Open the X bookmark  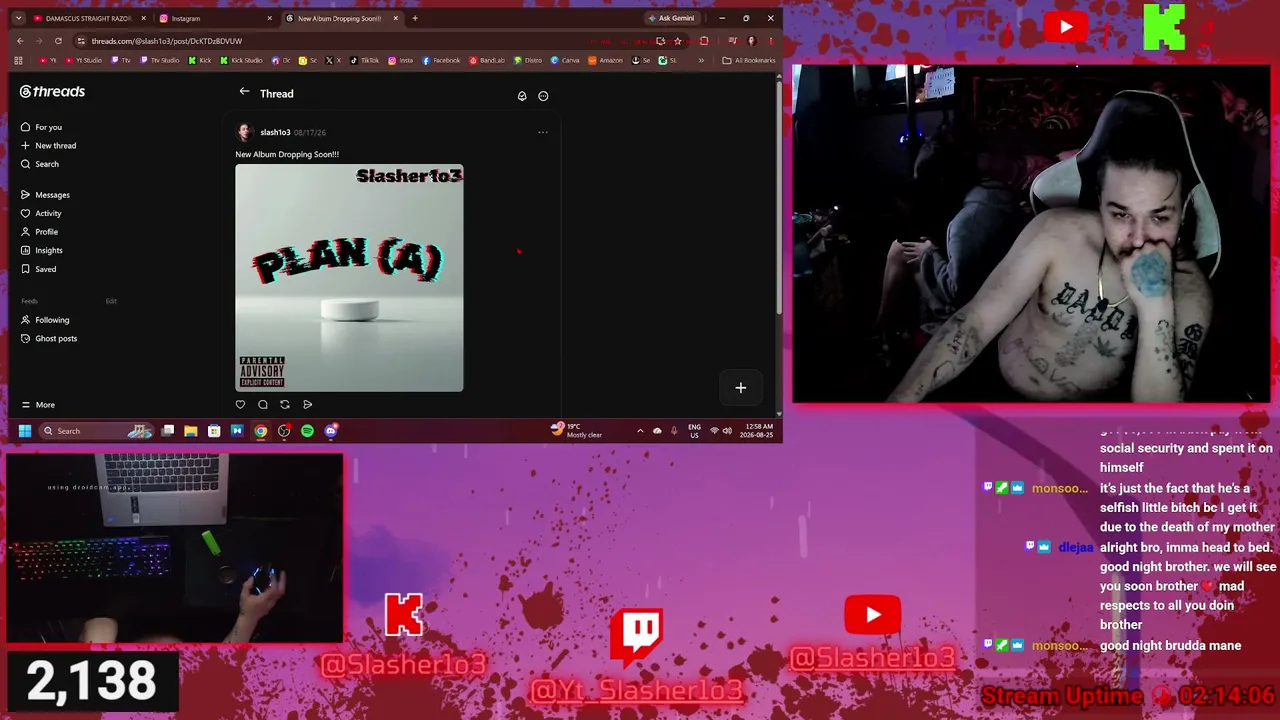tap(334, 60)
